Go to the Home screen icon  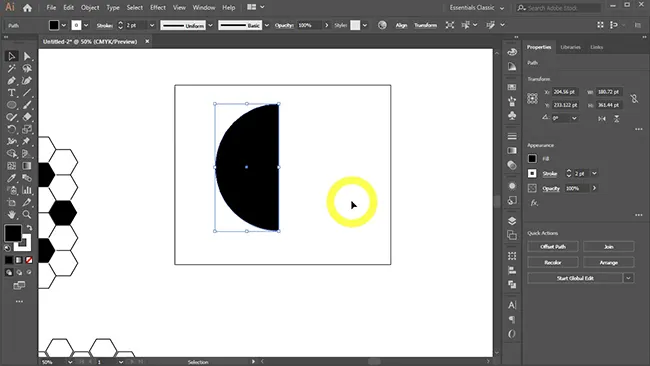pos(27,7)
